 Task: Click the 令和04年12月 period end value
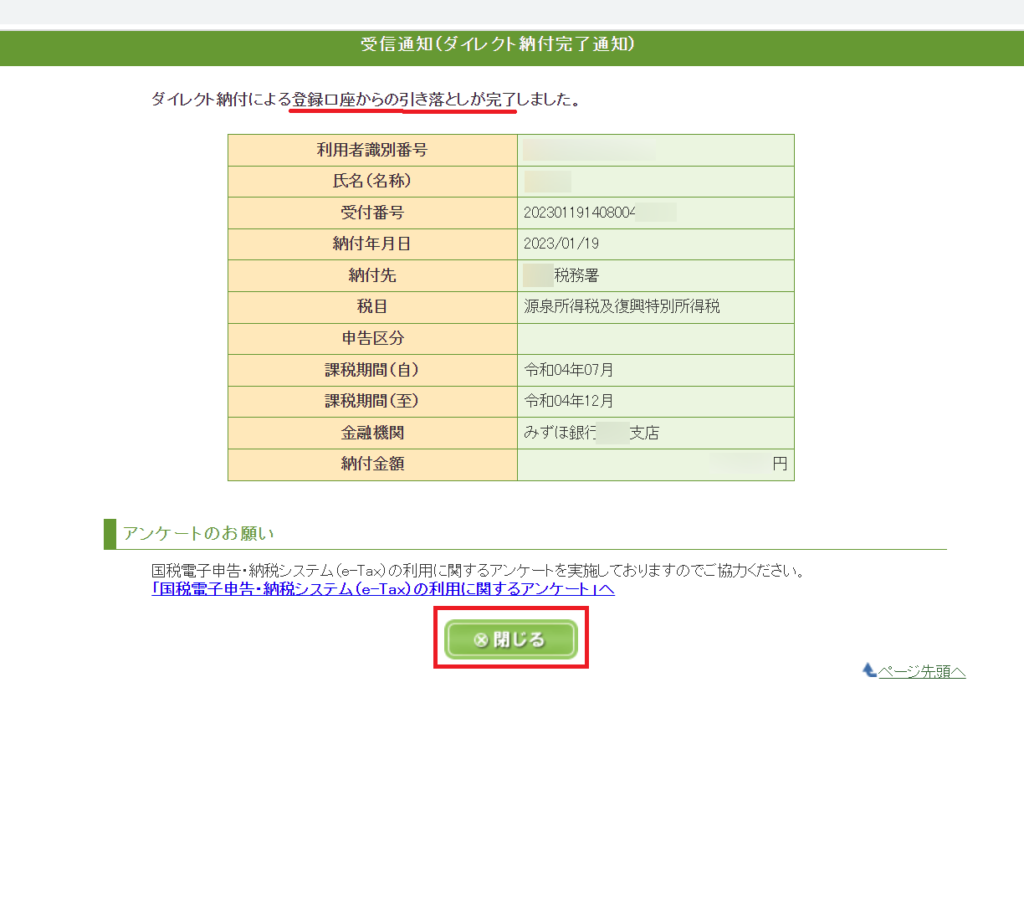(x=568, y=401)
